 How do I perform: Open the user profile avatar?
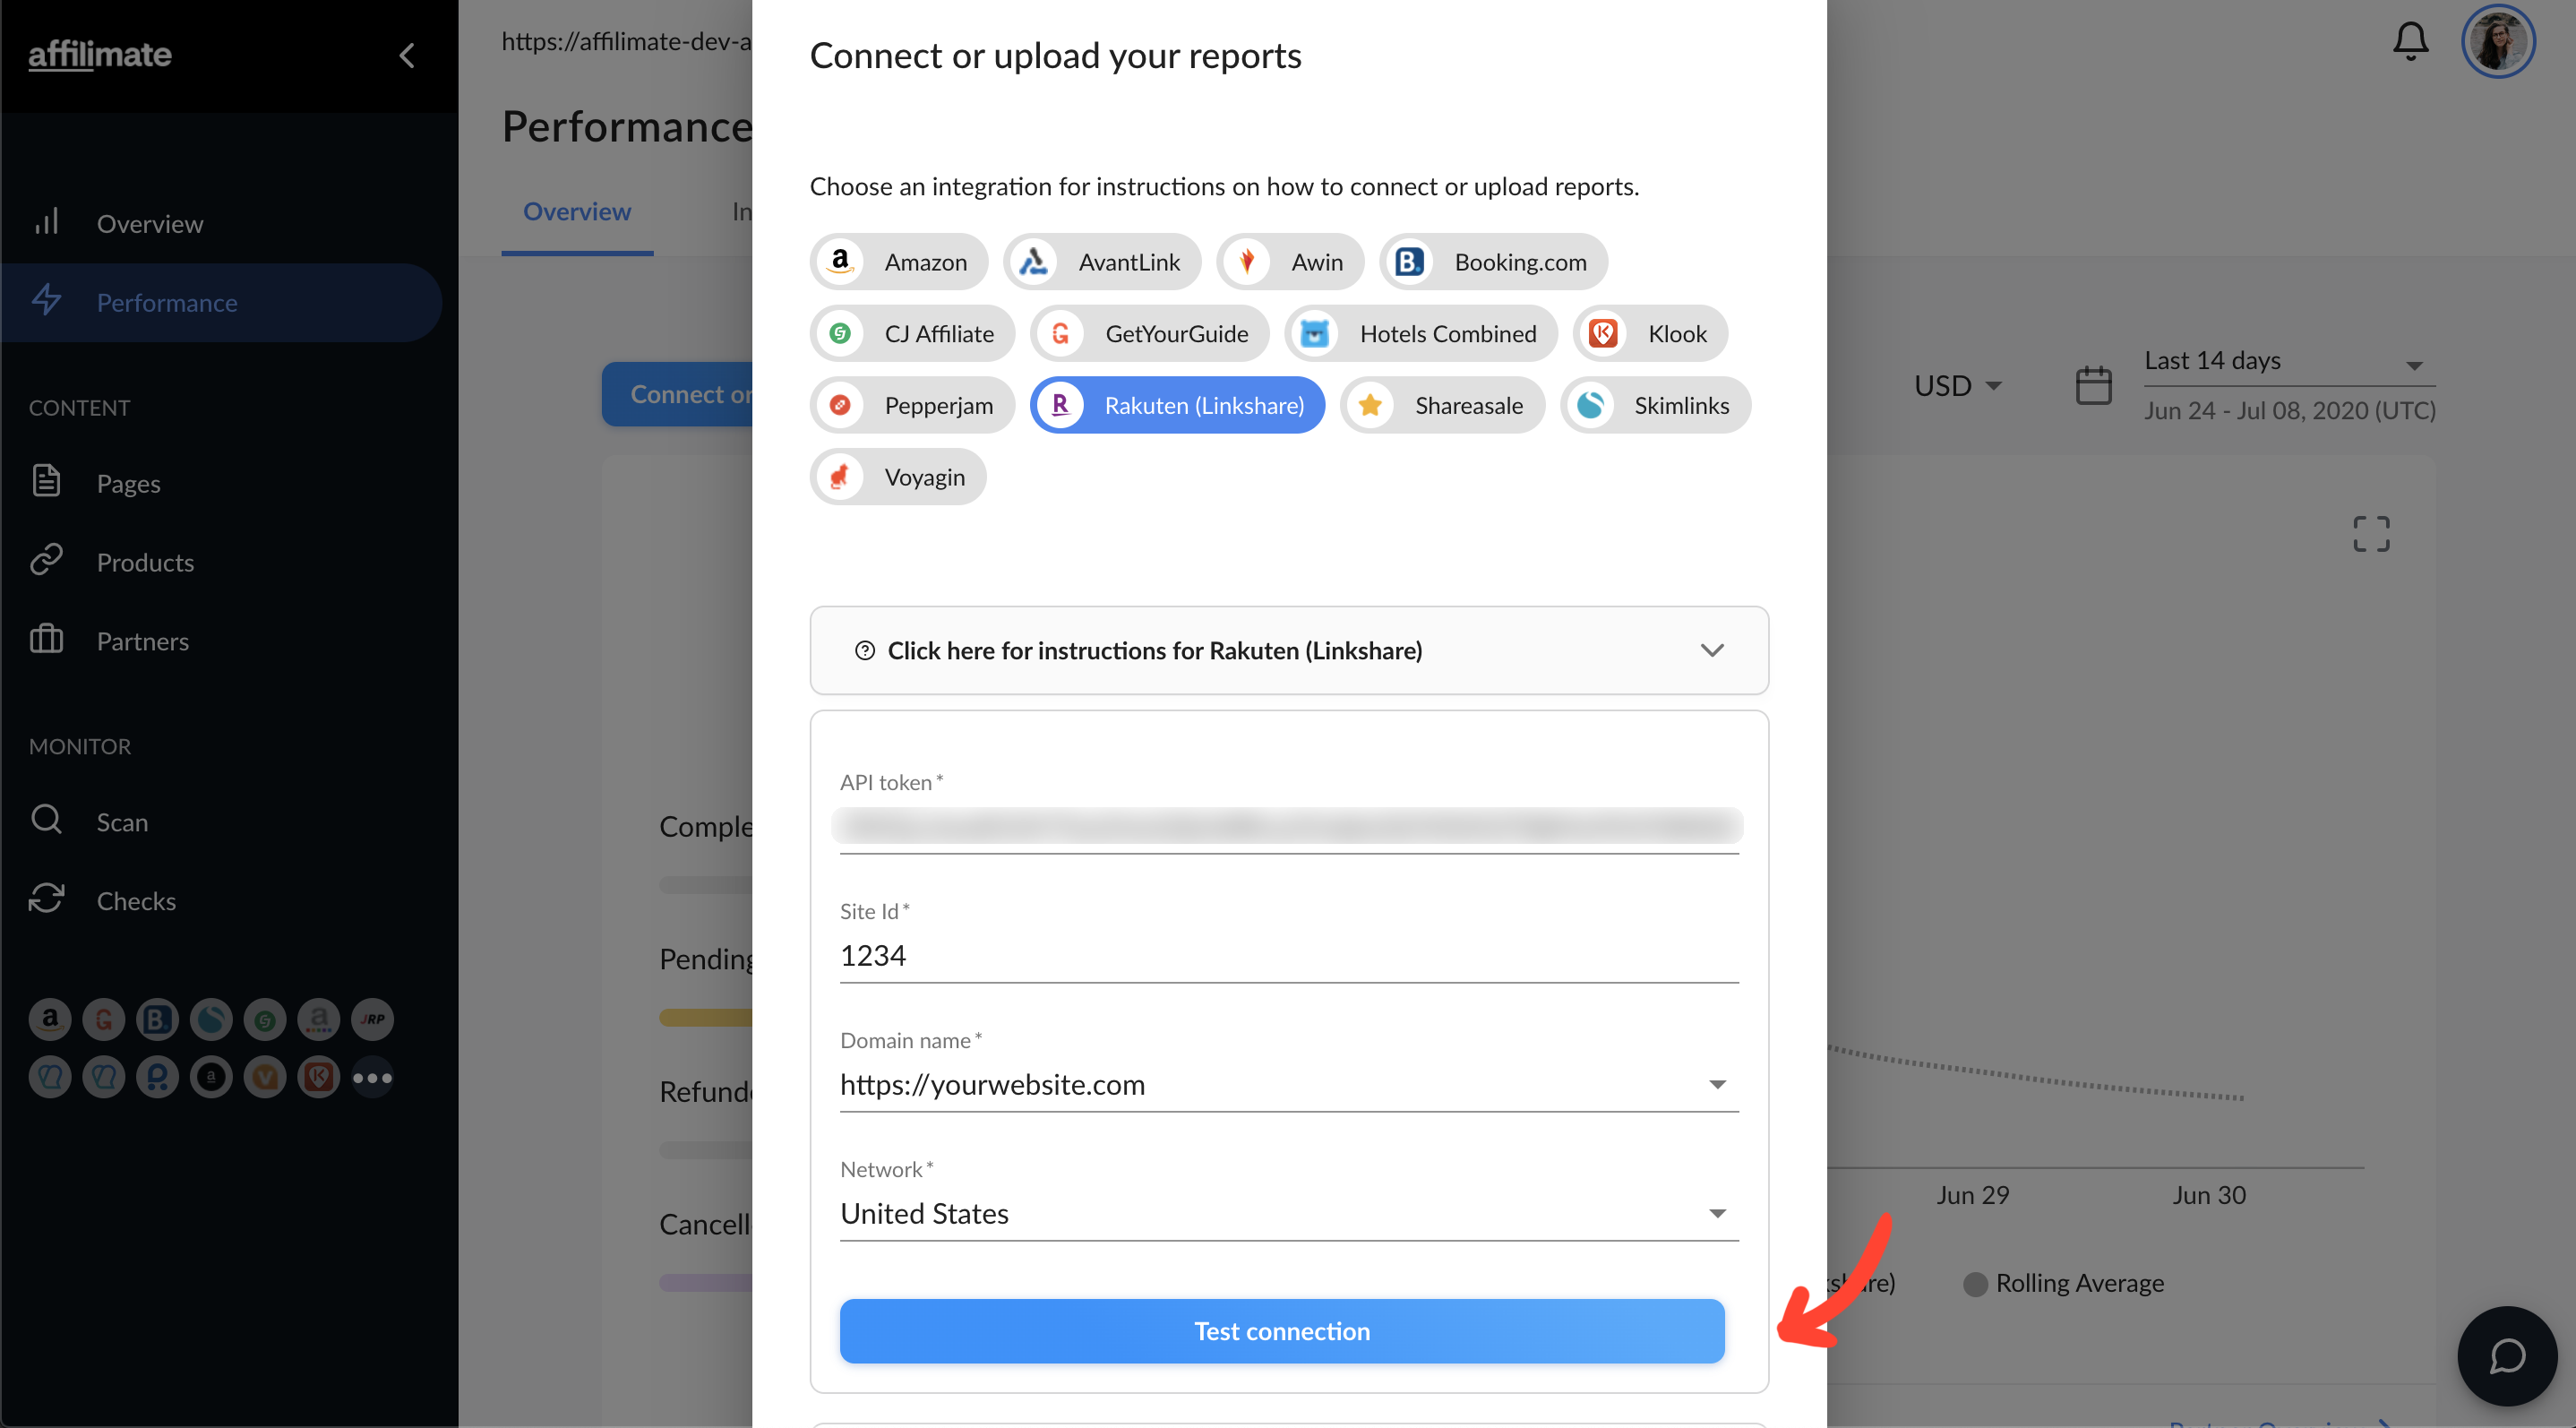(2498, 41)
